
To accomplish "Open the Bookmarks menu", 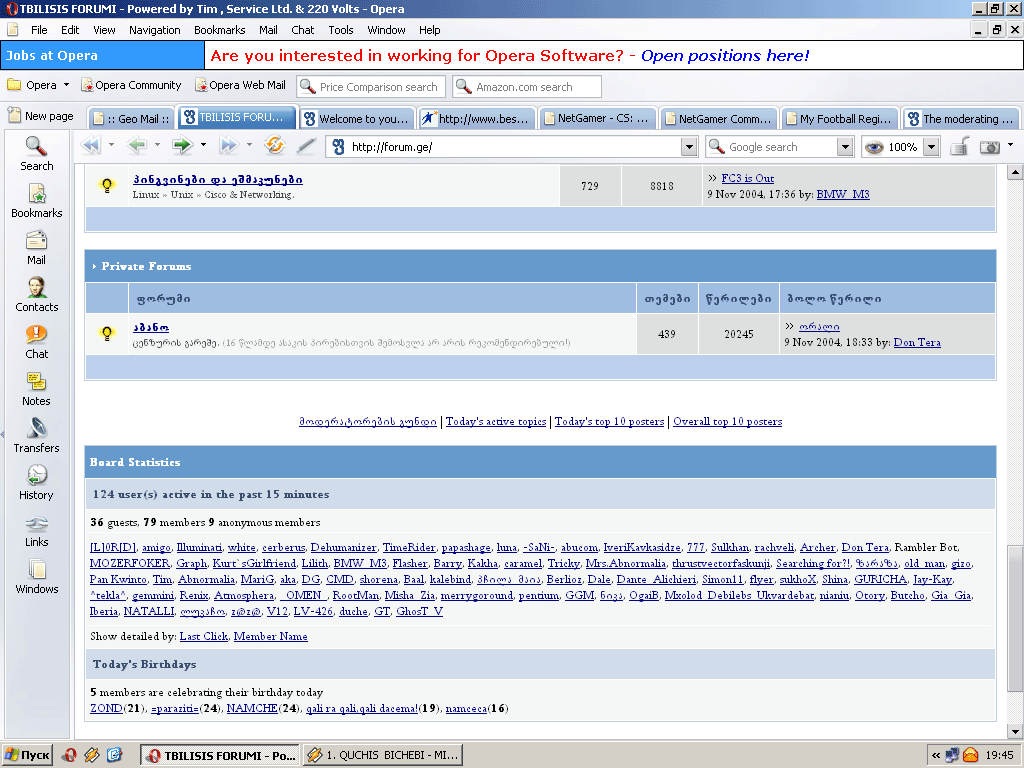I will click(219, 30).
